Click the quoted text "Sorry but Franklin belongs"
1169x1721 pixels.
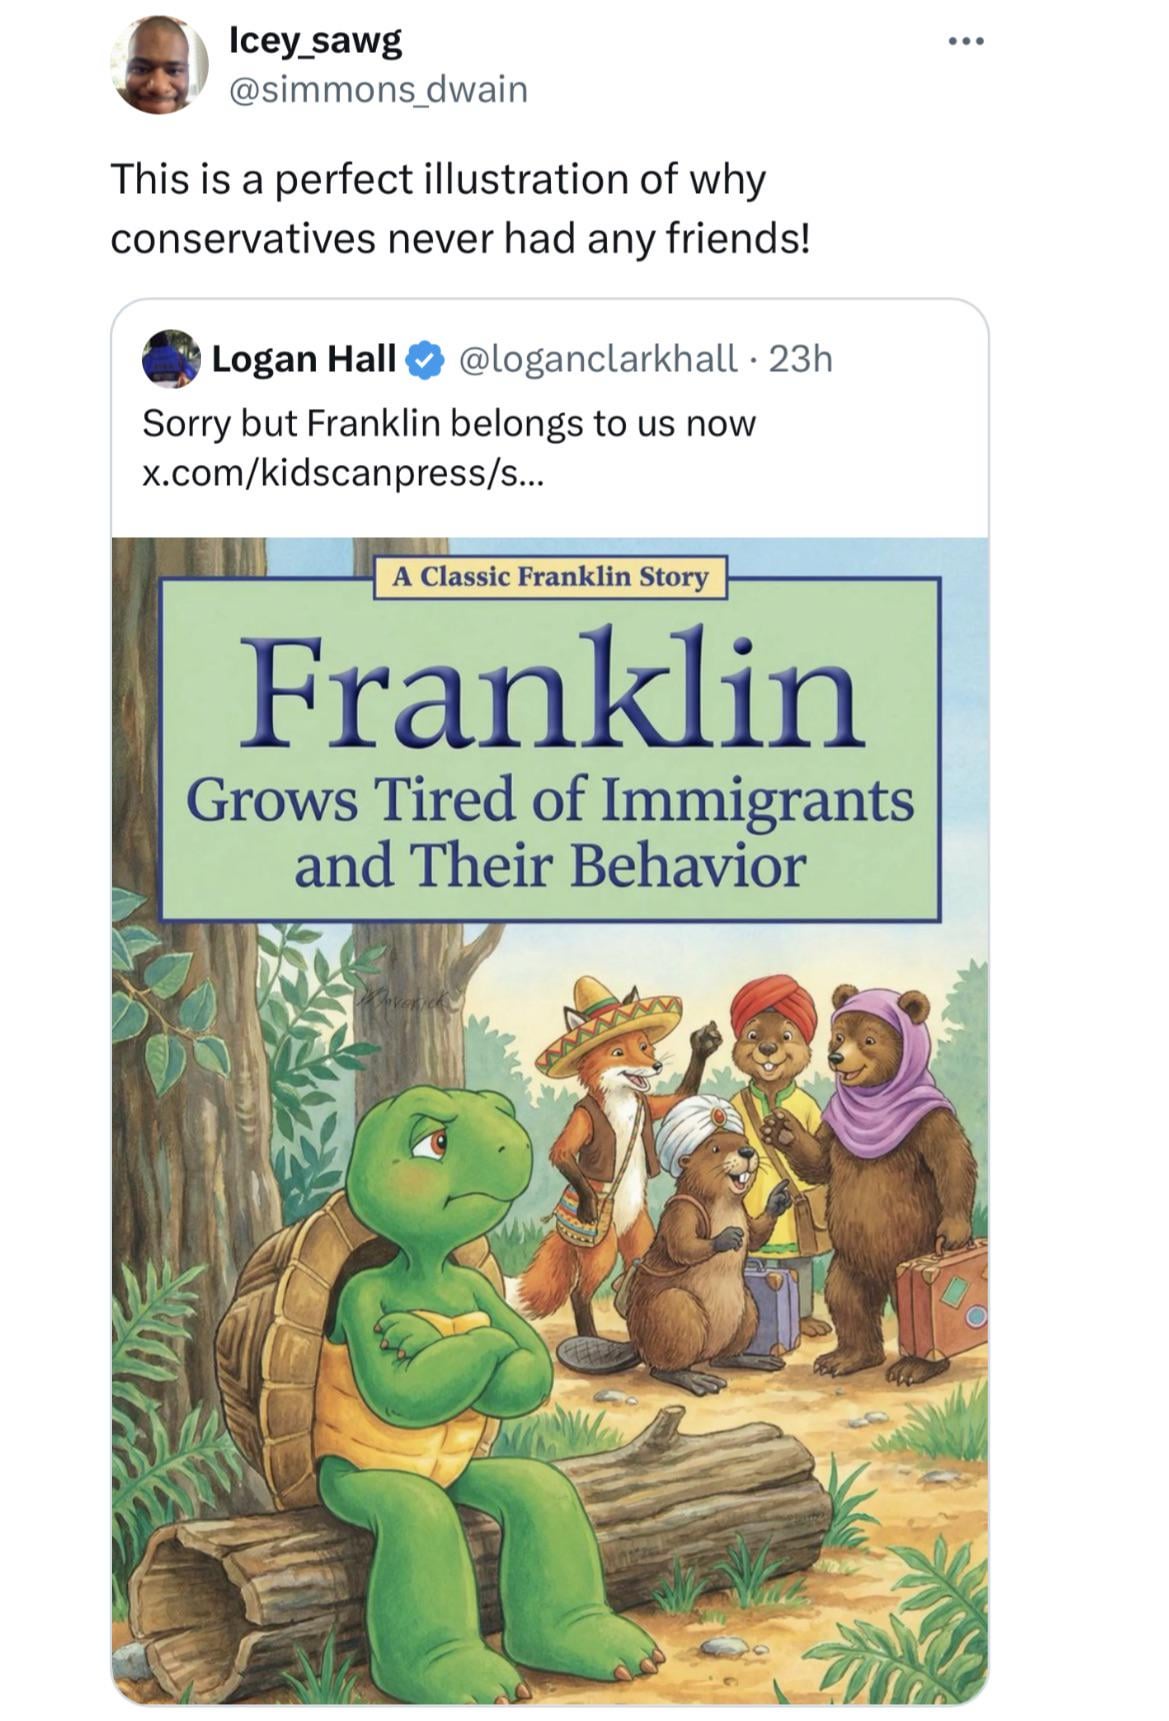coord(449,423)
